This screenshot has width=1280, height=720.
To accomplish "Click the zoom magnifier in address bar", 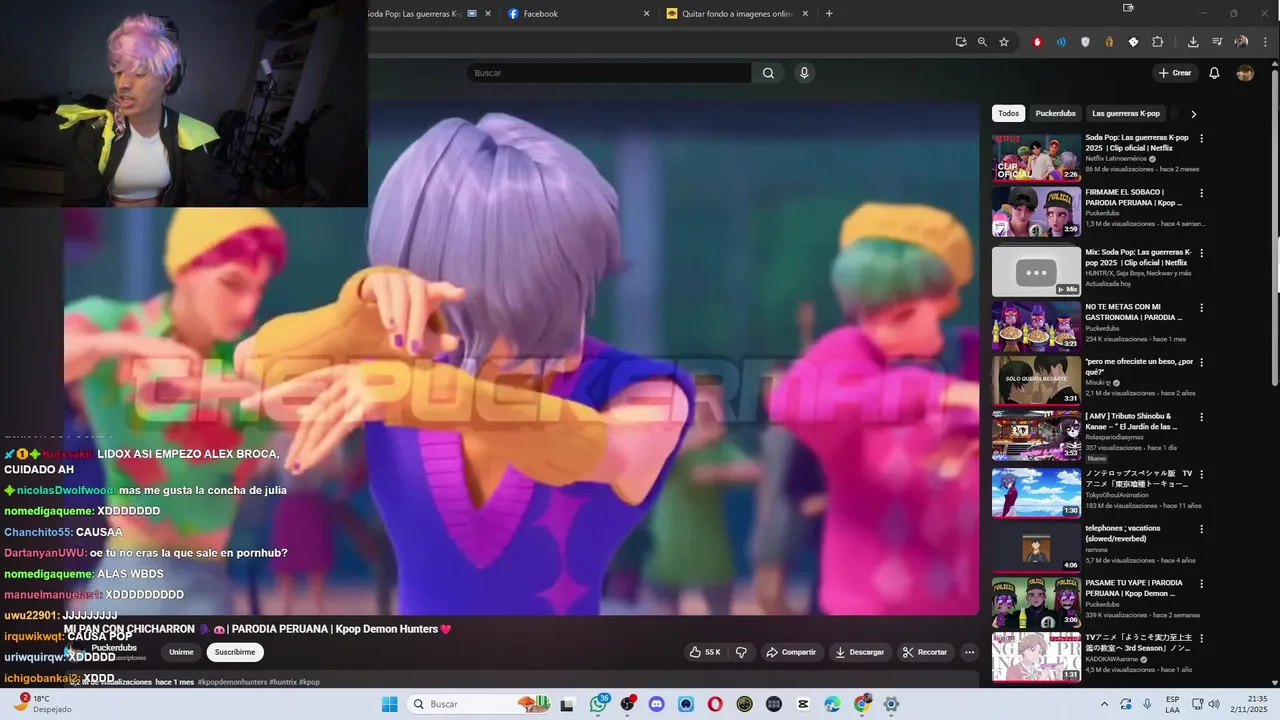I will point(982,42).
